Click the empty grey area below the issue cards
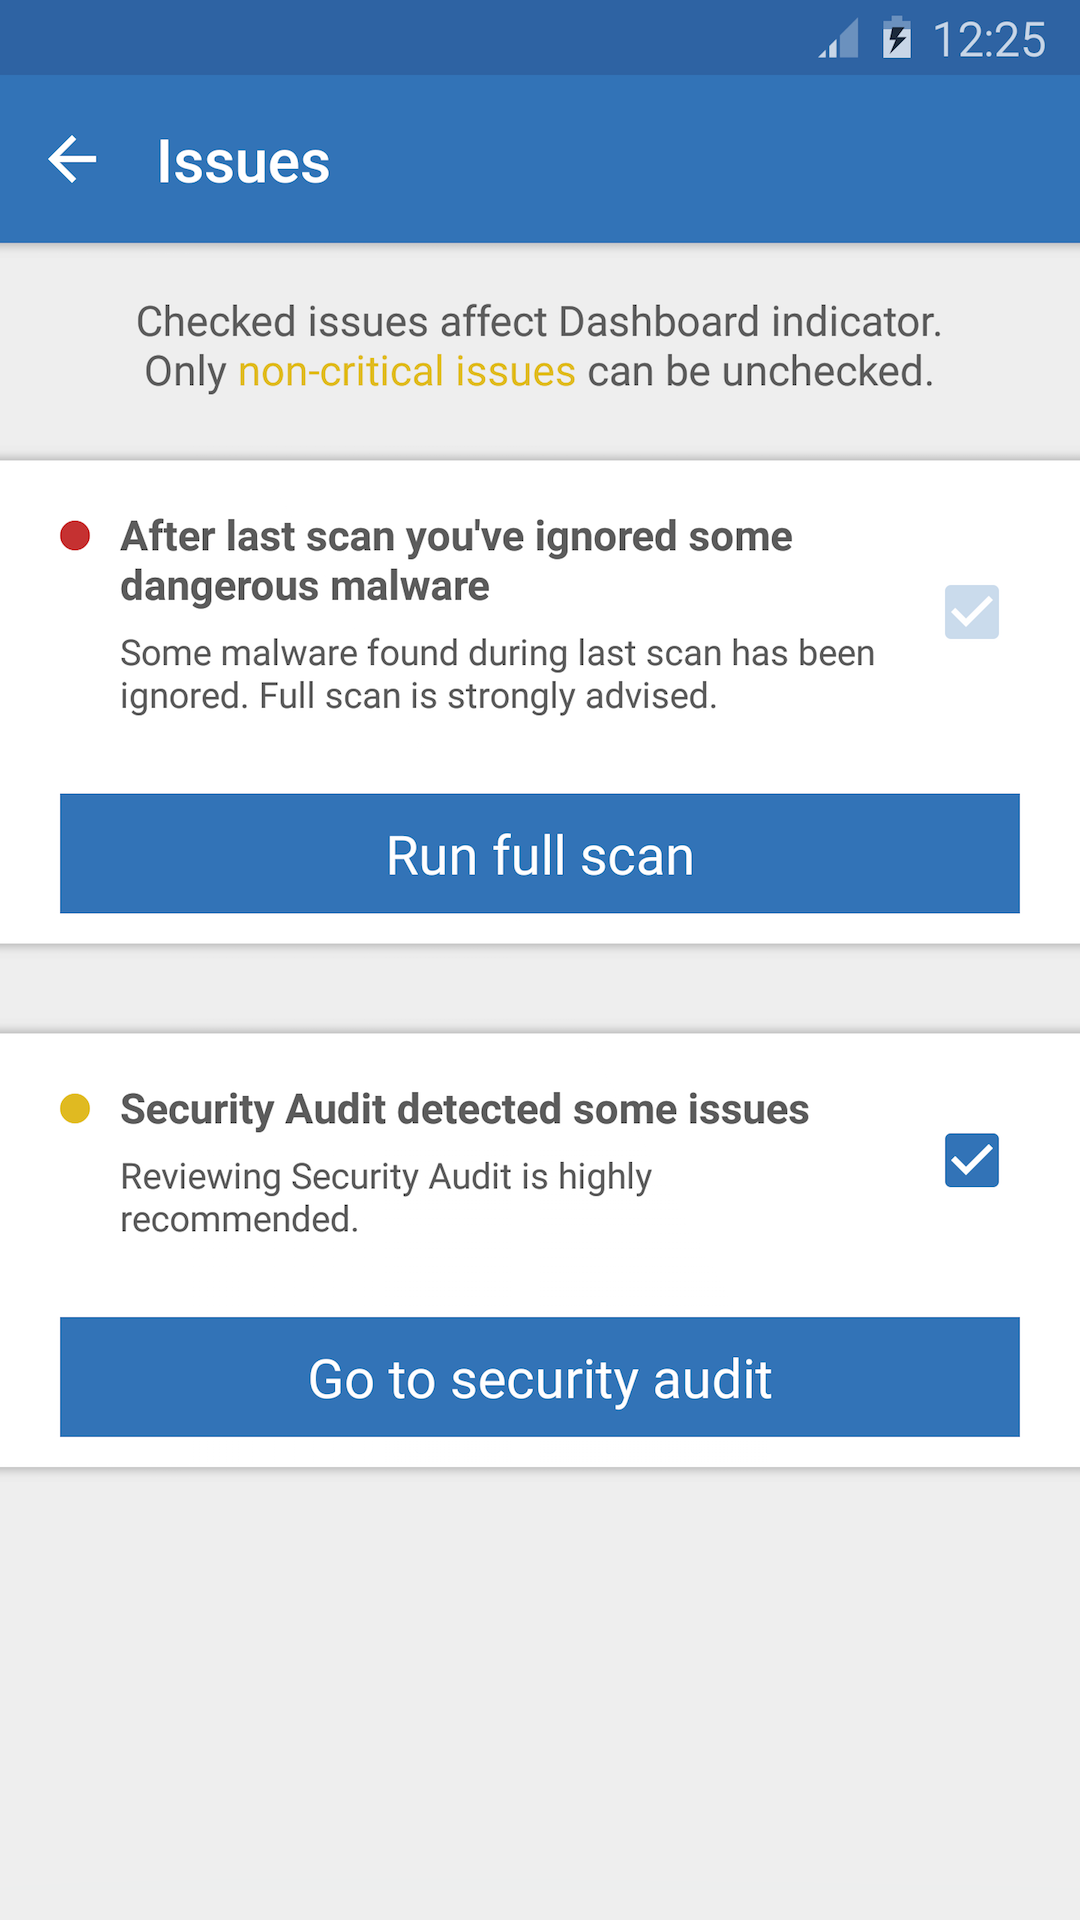Viewport: 1080px width, 1920px height. click(x=540, y=1690)
